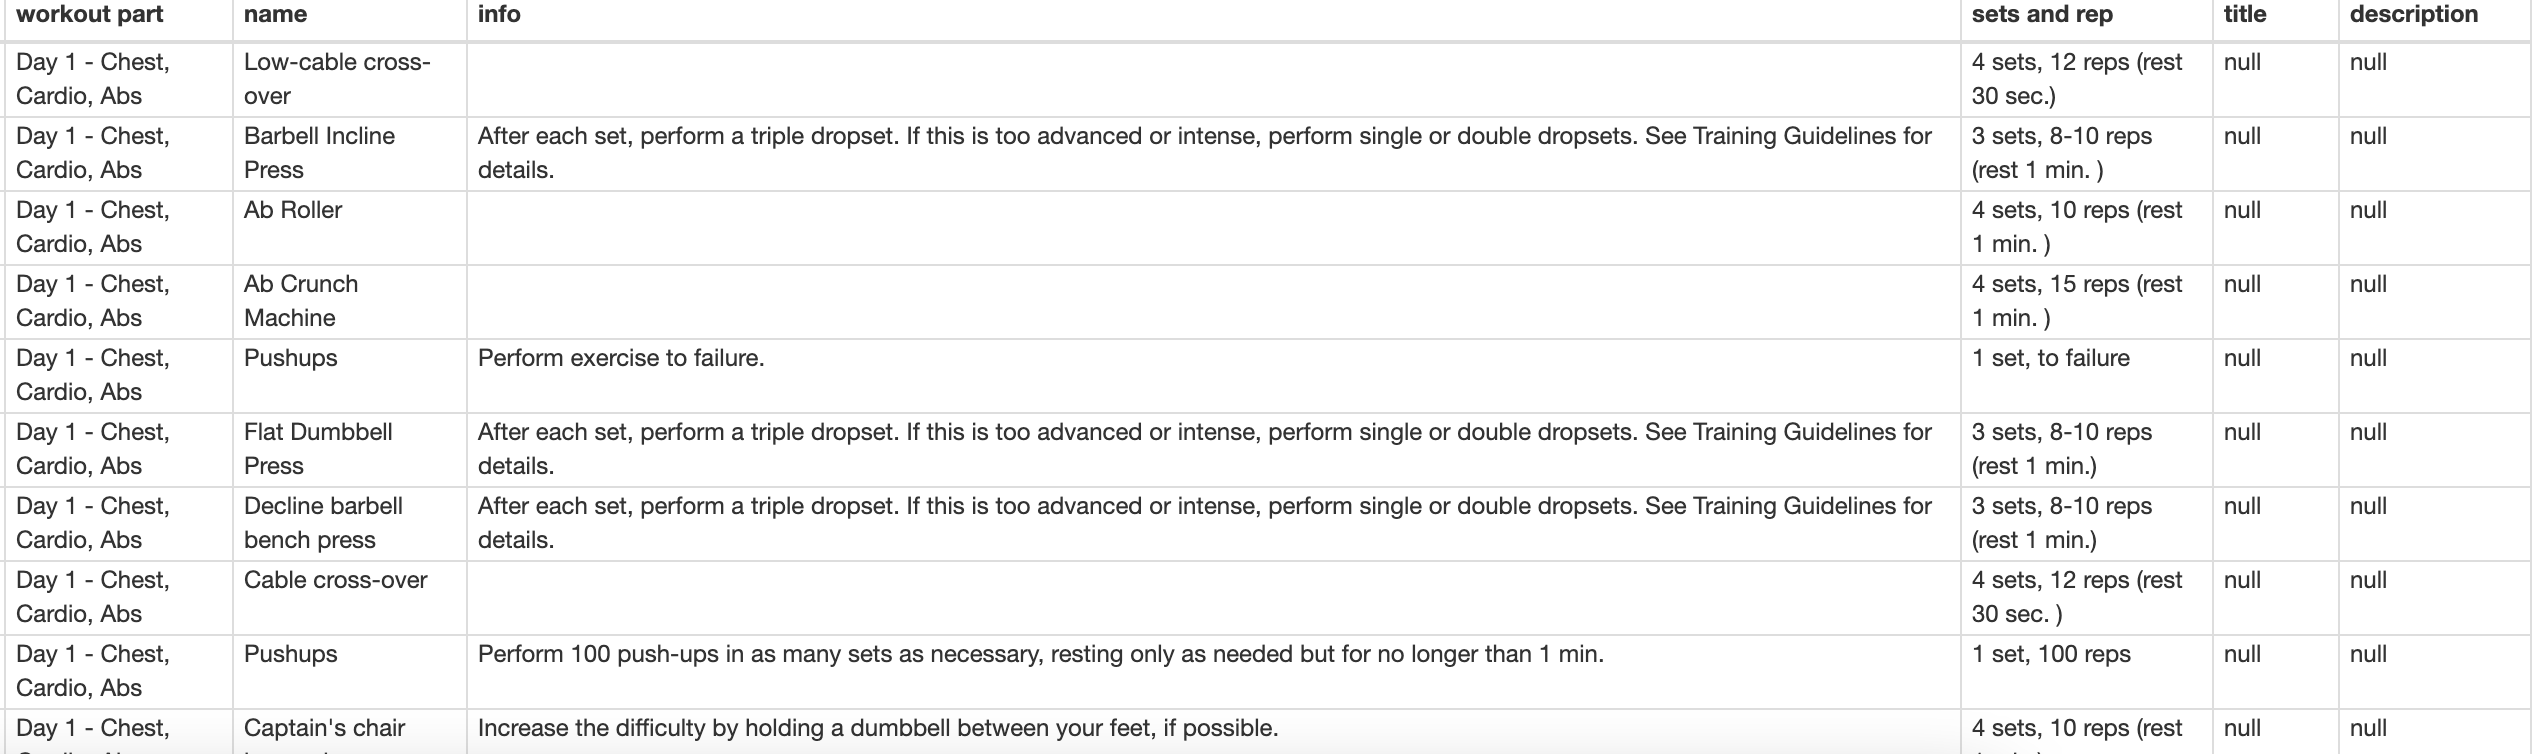Click the dumbbell between feet info cell
Screen dimensions: 2538x754
click(x=877, y=729)
